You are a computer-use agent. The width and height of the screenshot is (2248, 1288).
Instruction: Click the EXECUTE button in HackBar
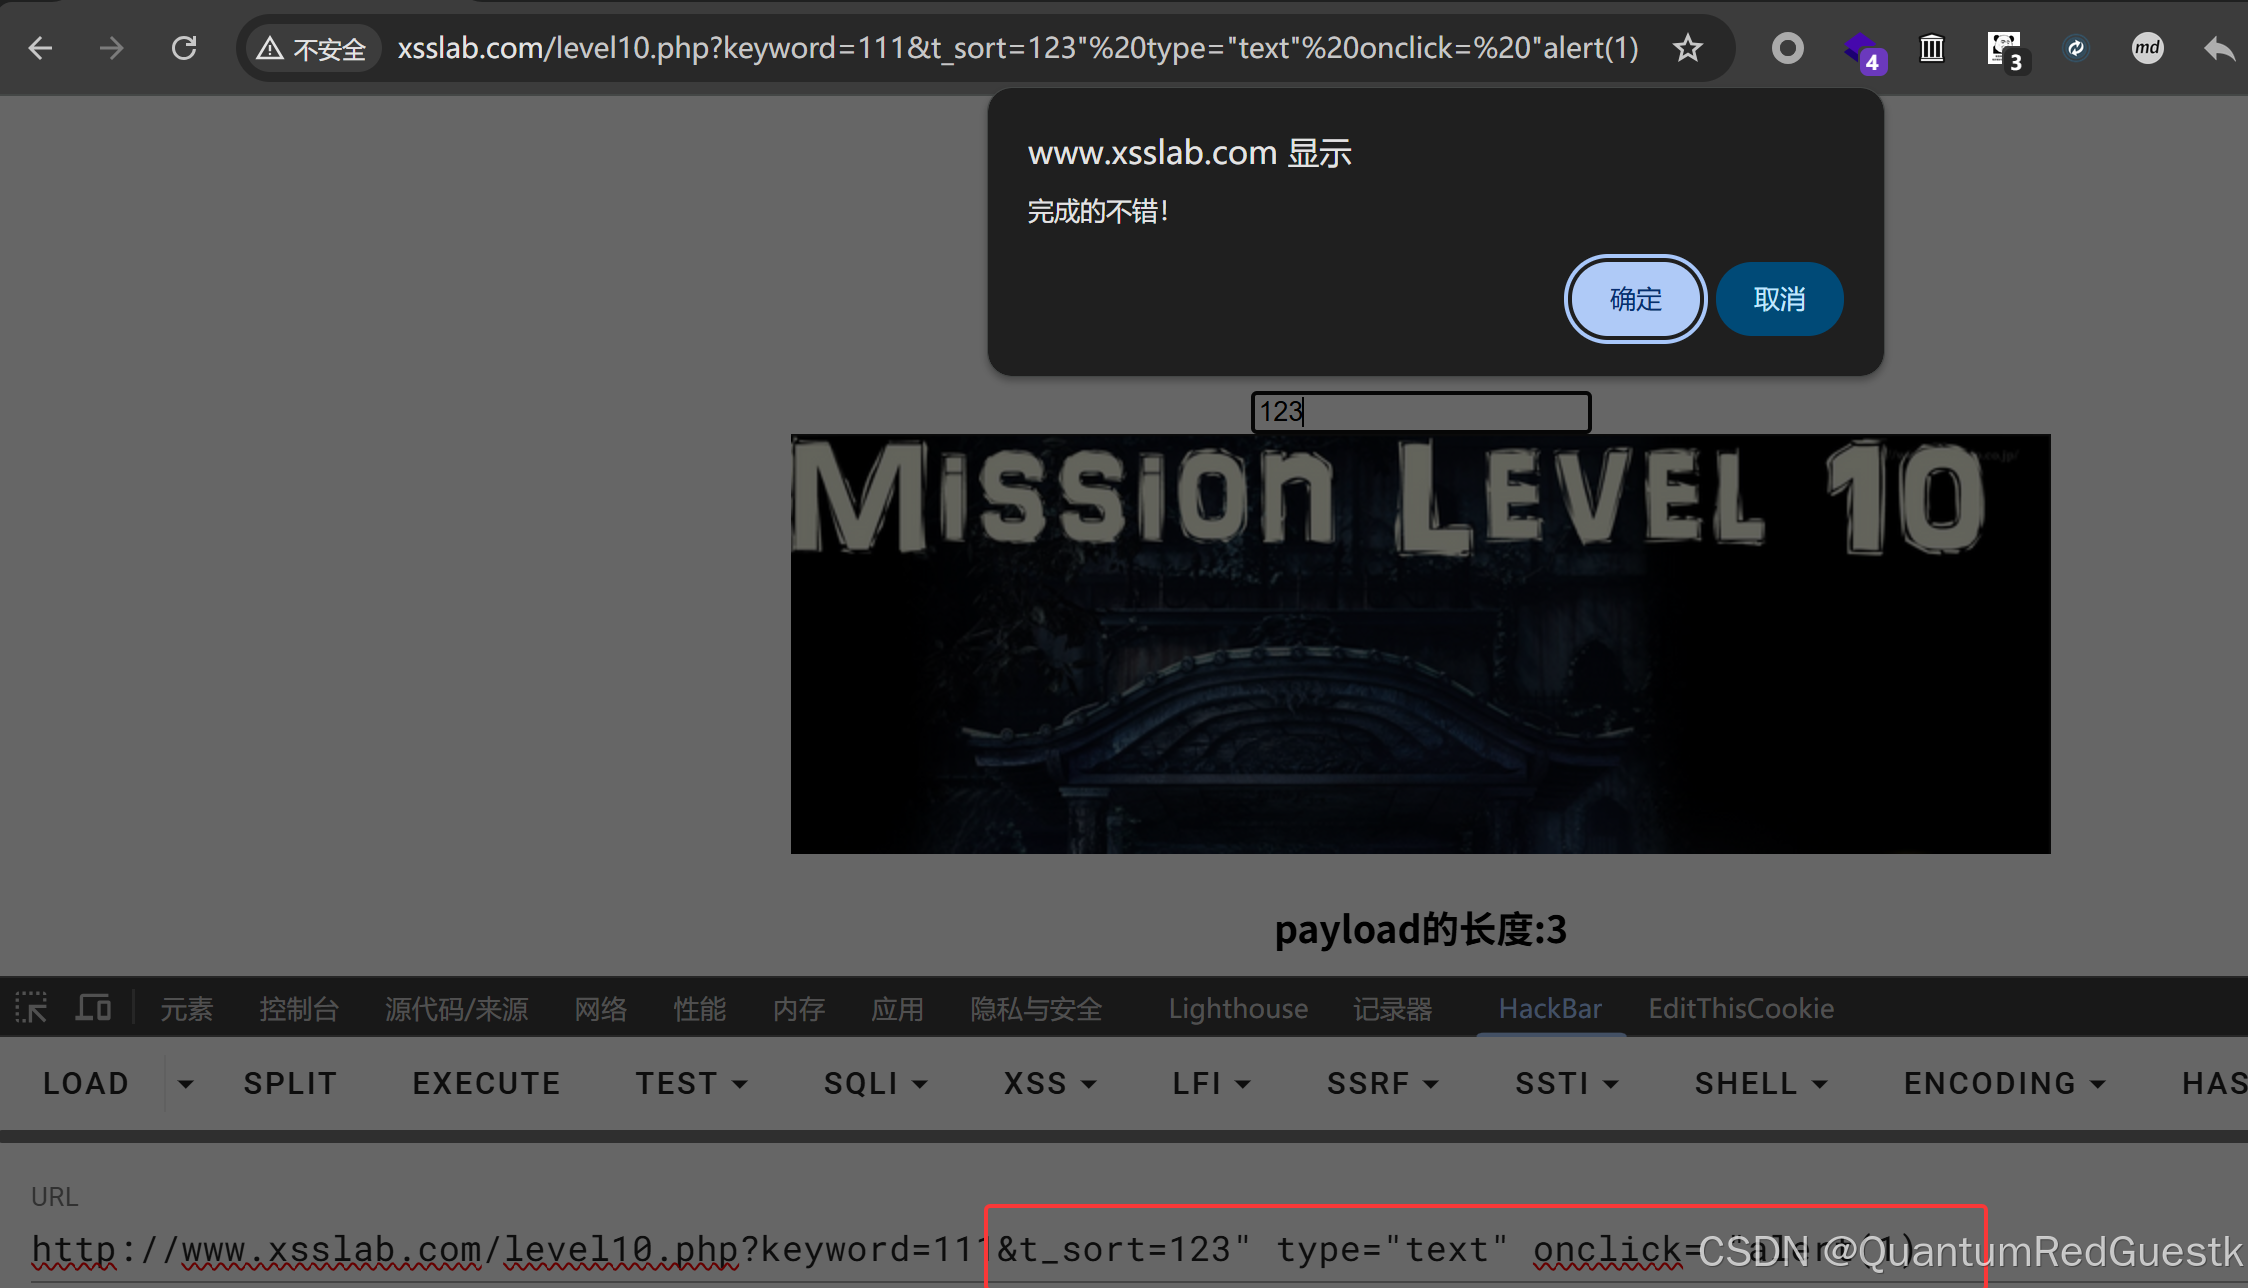(486, 1084)
